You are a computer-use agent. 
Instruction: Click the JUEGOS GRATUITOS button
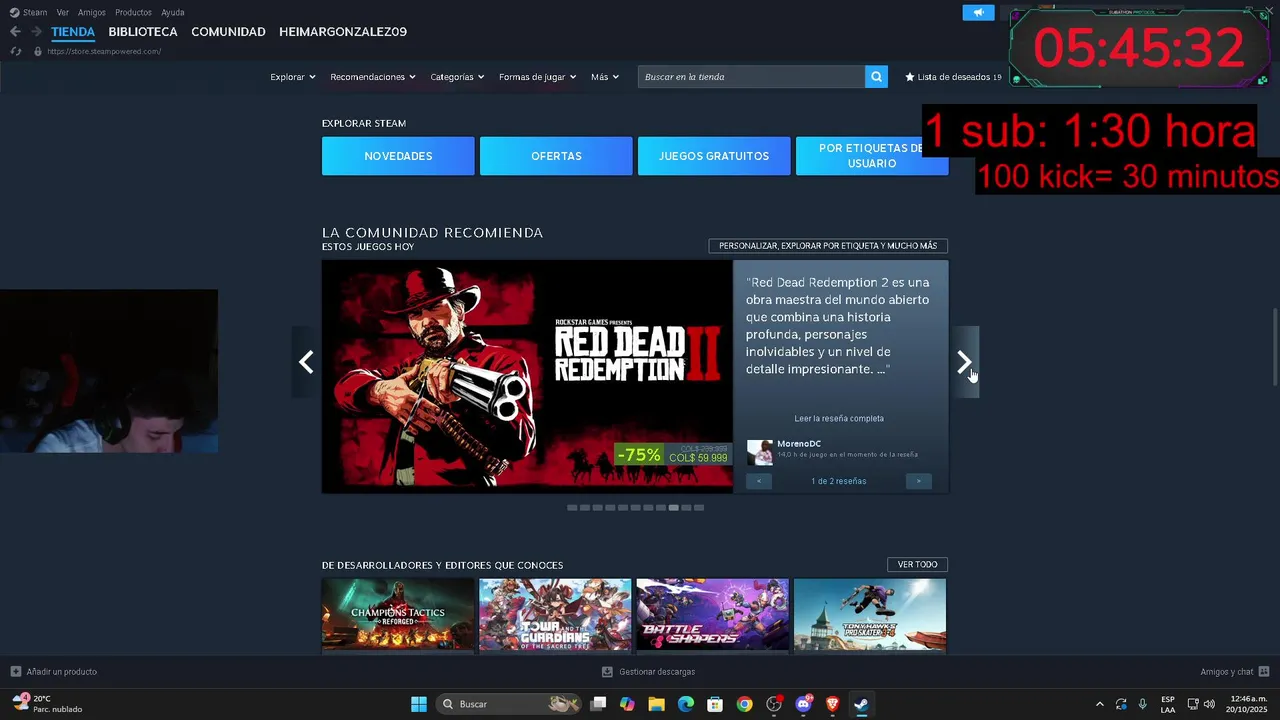pos(714,156)
